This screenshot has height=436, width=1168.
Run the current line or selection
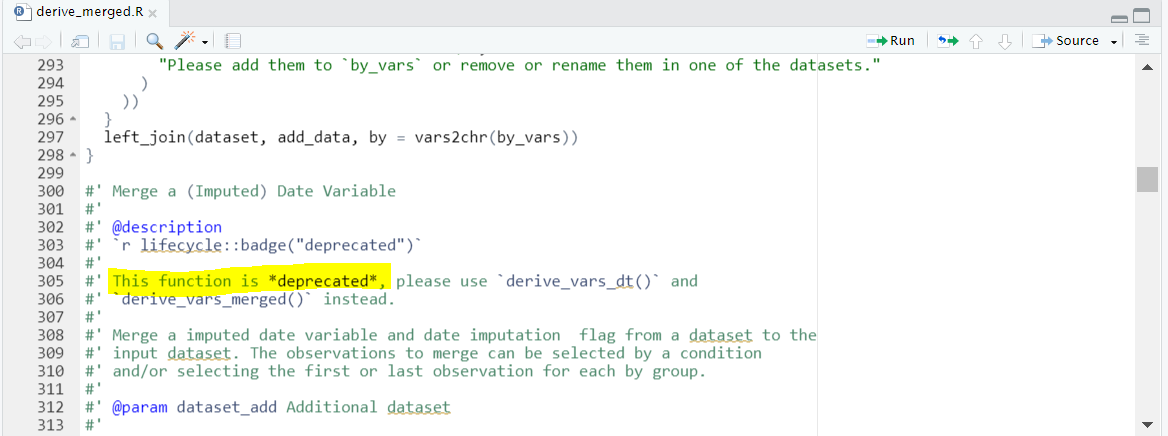pos(890,40)
